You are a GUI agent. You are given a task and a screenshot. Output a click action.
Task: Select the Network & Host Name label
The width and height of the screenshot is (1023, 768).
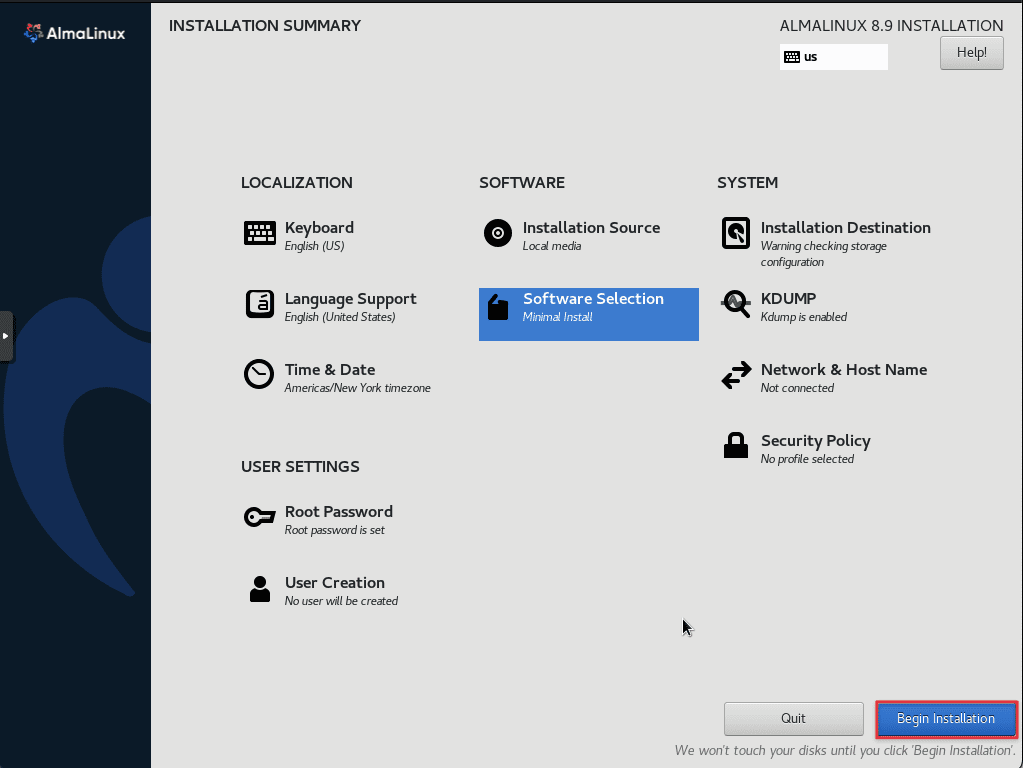pyautogui.click(x=843, y=370)
